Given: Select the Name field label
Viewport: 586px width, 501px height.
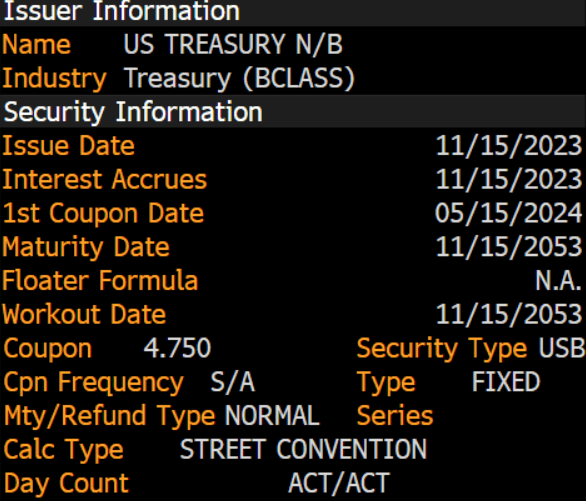Looking at the screenshot, I should (37, 44).
